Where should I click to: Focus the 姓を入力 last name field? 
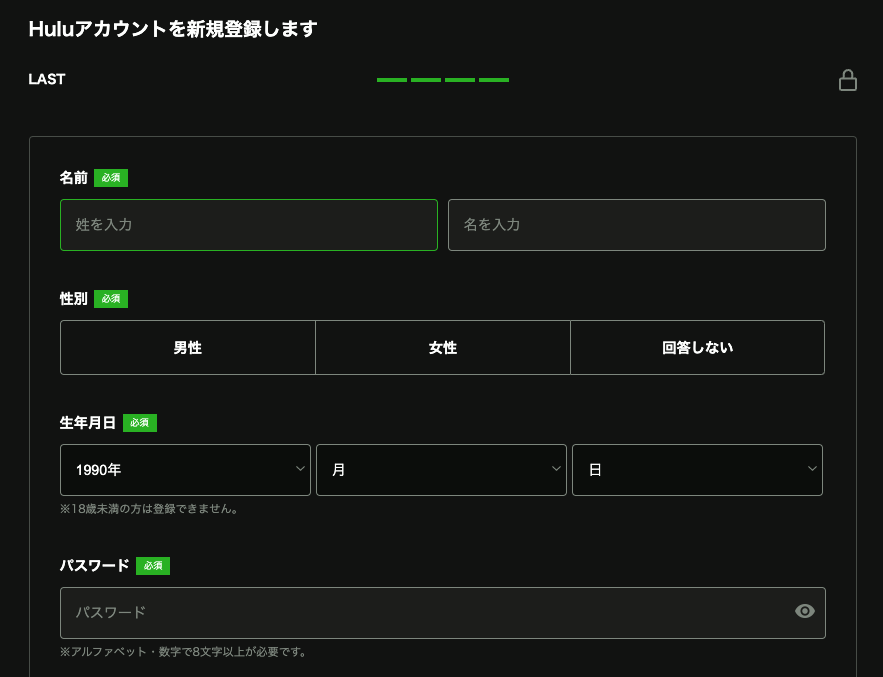[x=248, y=225]
